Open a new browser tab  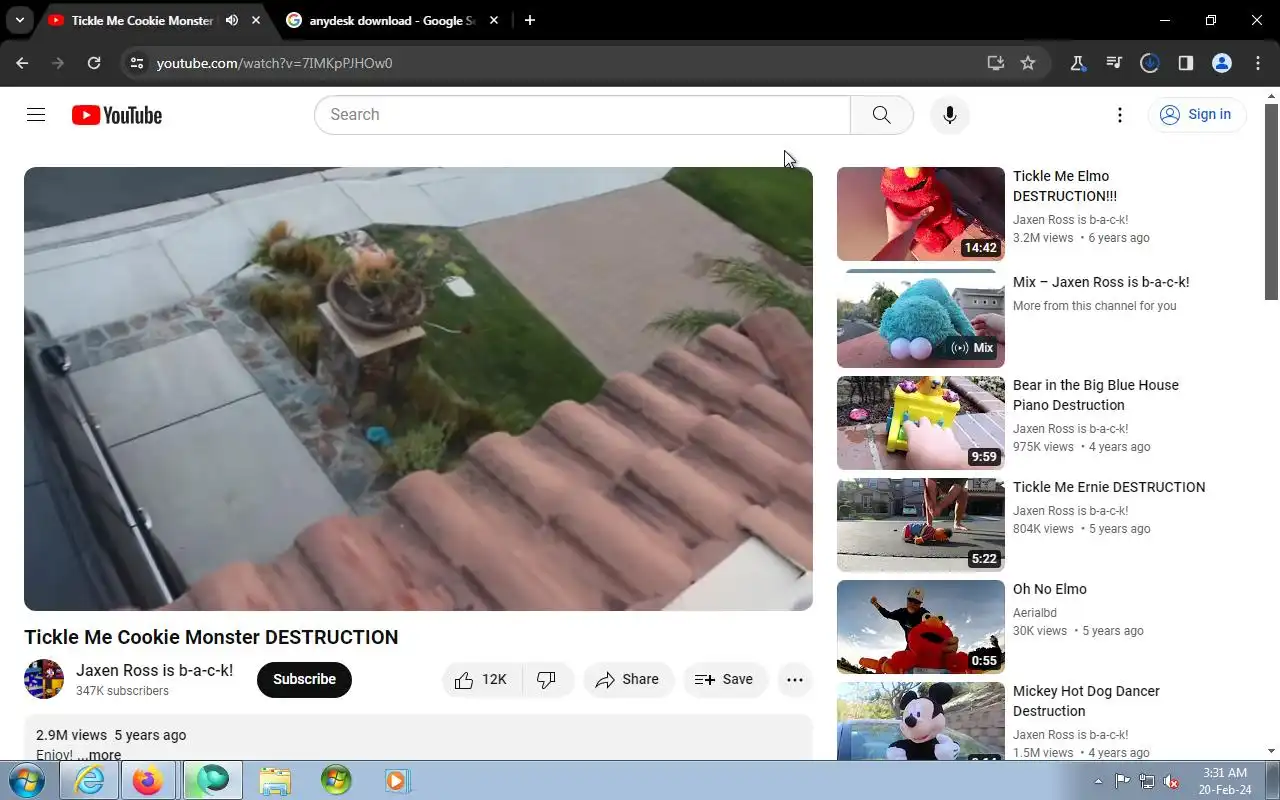530,20
